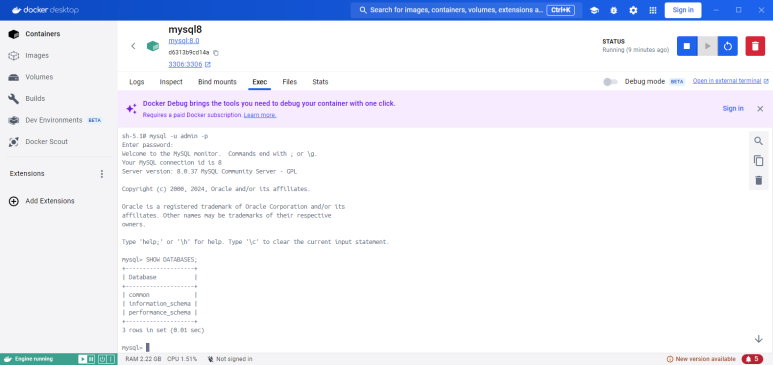The image size is (773, 365).
Task: Go back using the left chevron arrow
Action: point(133,46)
